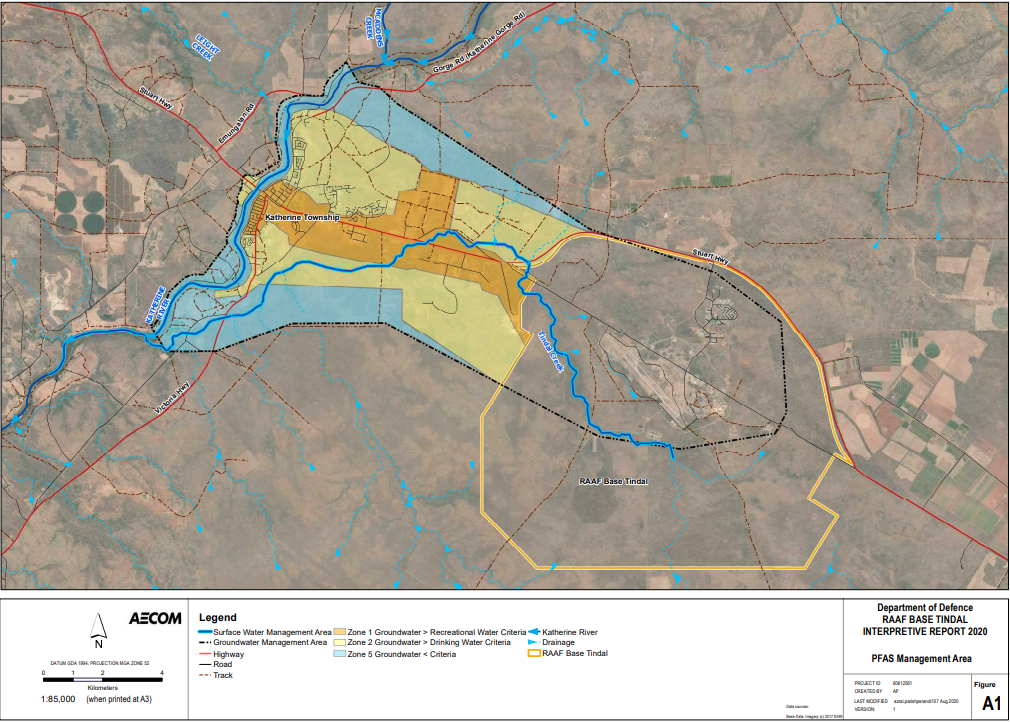Click the 'Road' legend text

click(x=222, y=665)
